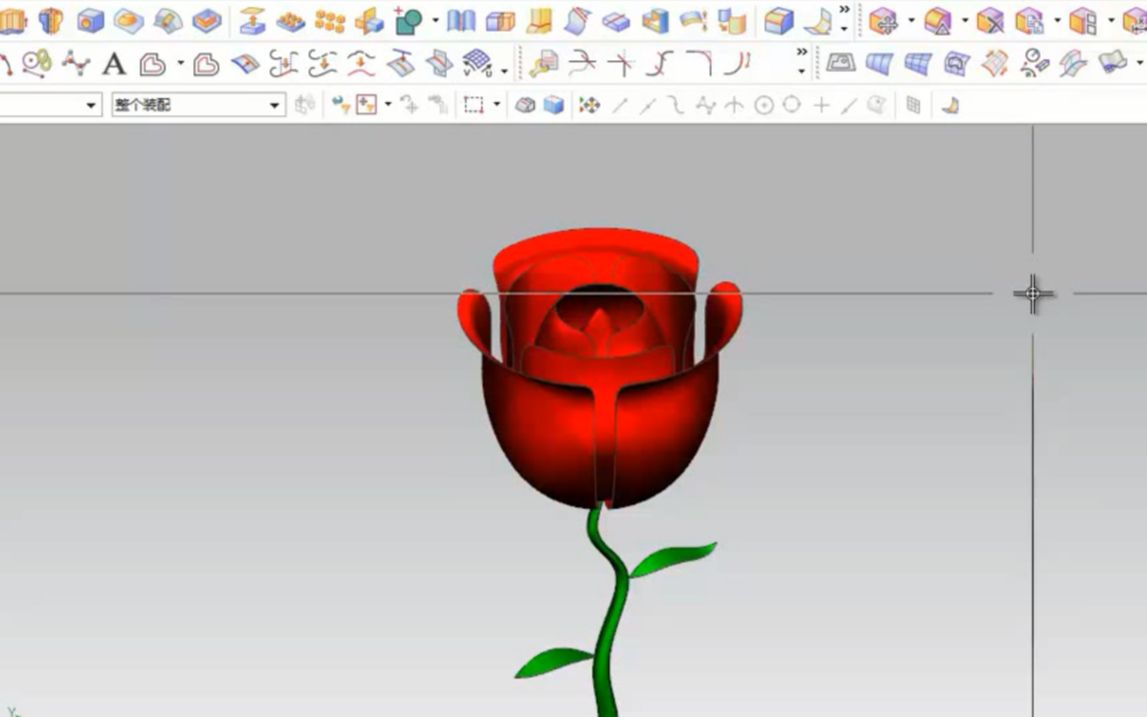Open the Four Point Surface tool
This screenshot has width=1147, height=717.
pos(840,63)
